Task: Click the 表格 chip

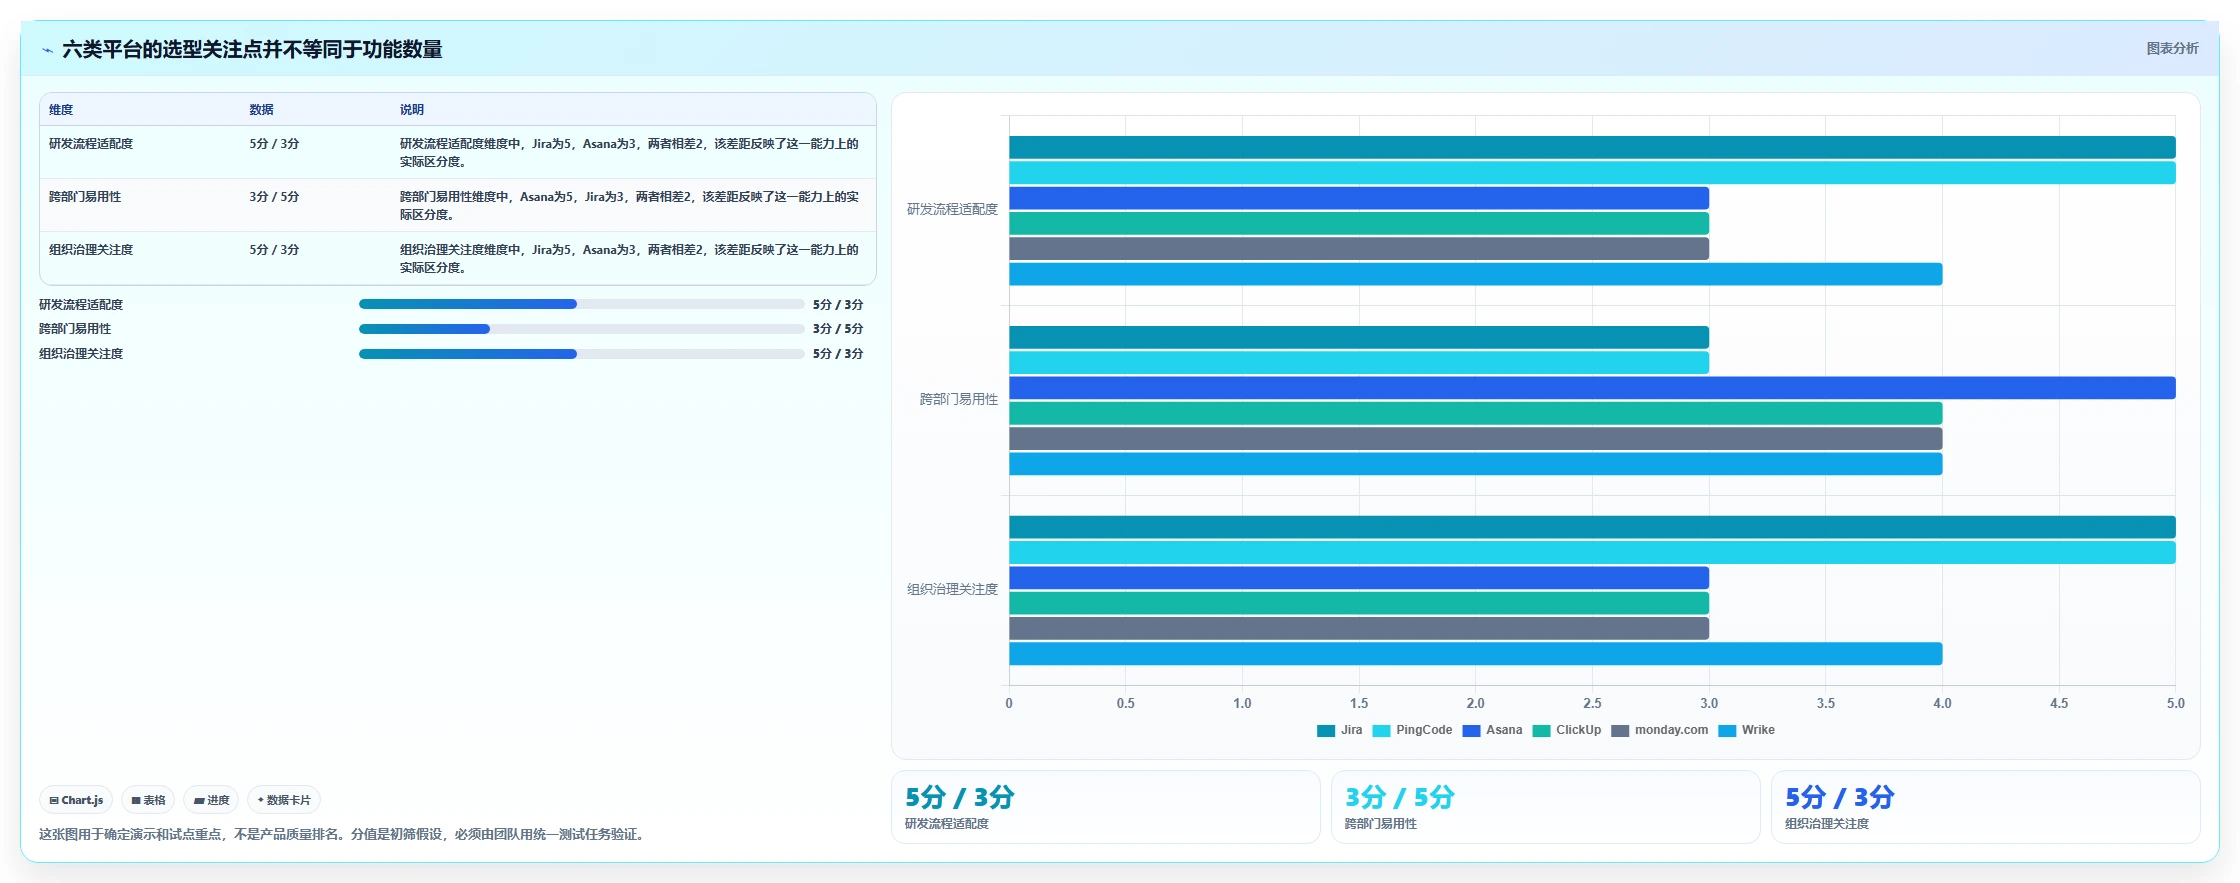Action: 148,800
